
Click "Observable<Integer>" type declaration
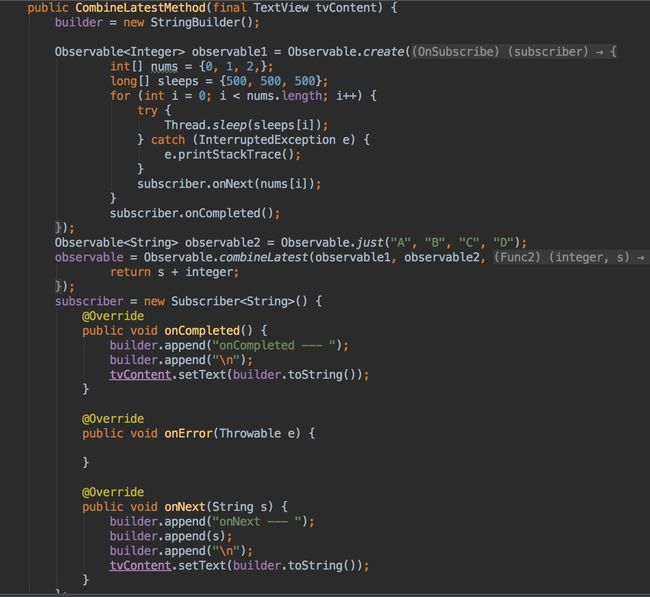pyautogui.click(x=120, y=52)
